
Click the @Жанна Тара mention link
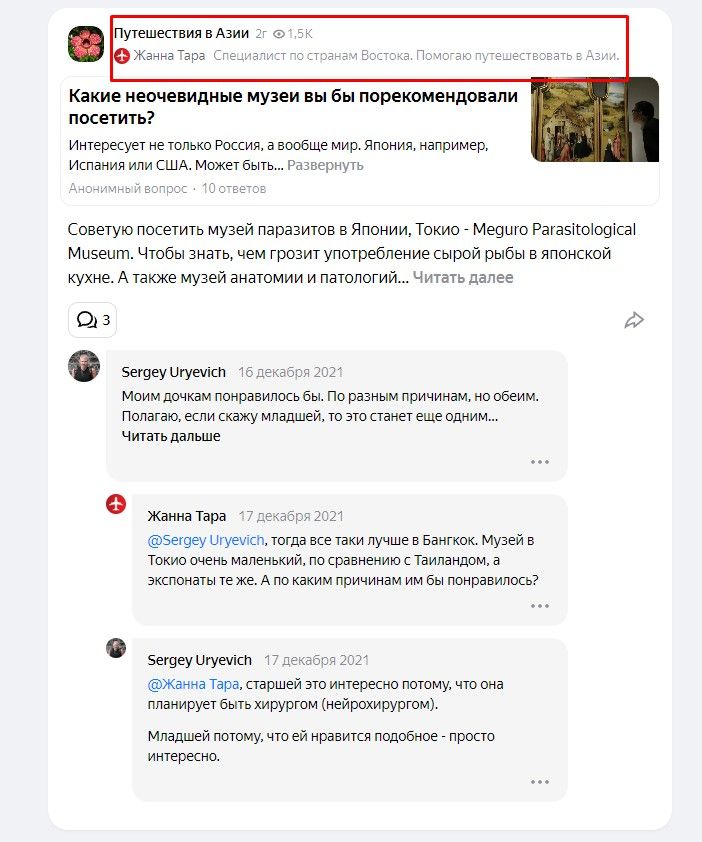[x=193, y=684]
